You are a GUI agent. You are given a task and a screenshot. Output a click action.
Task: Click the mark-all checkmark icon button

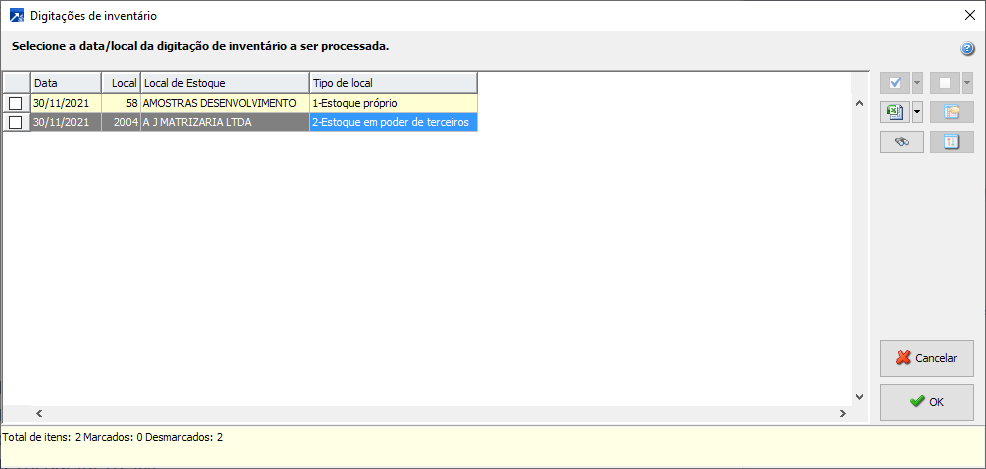click(895, 82)
